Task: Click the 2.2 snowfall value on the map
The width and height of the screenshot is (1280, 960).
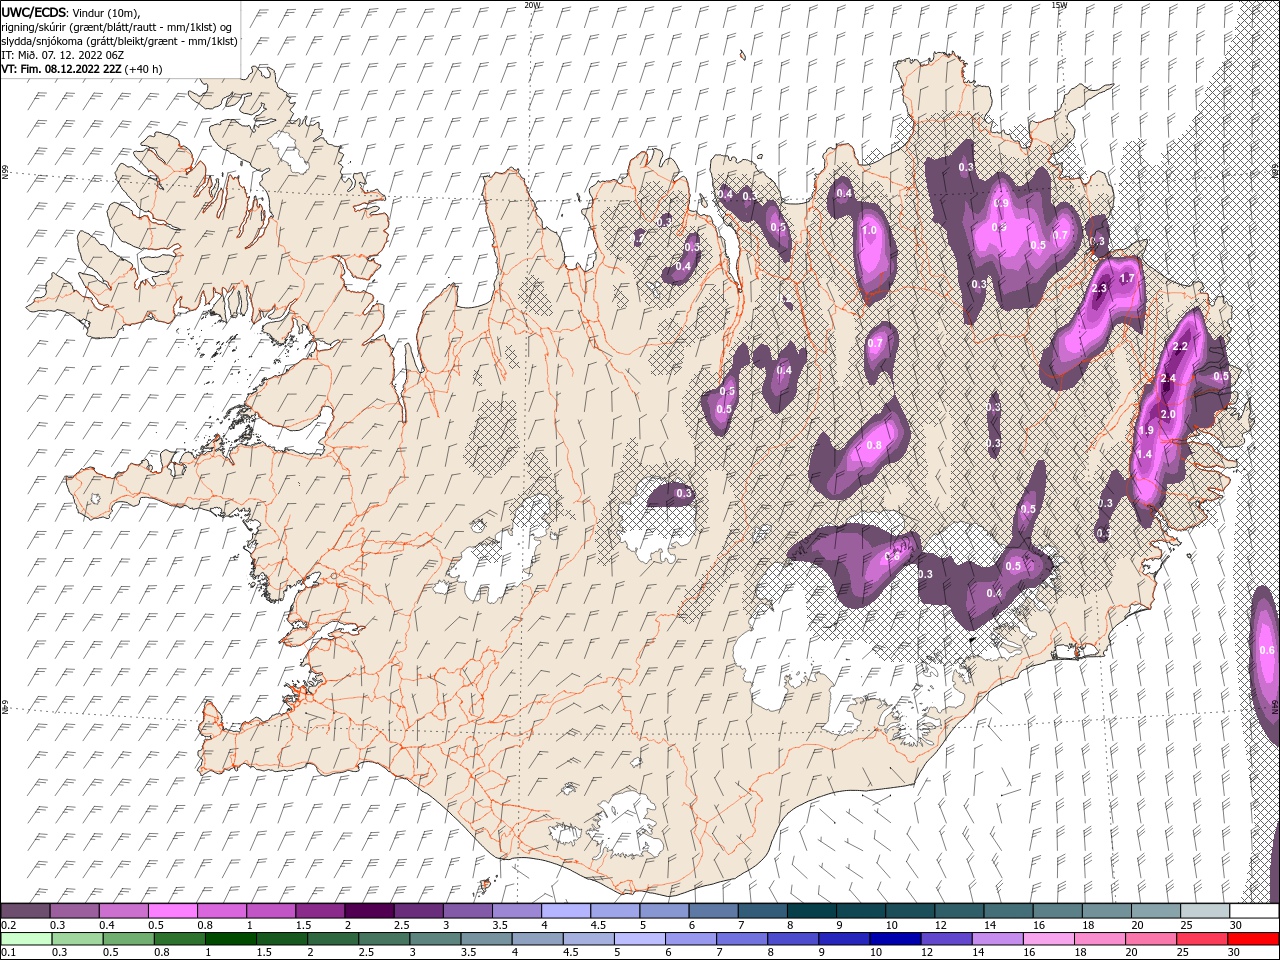Action: click(1179, 346)
